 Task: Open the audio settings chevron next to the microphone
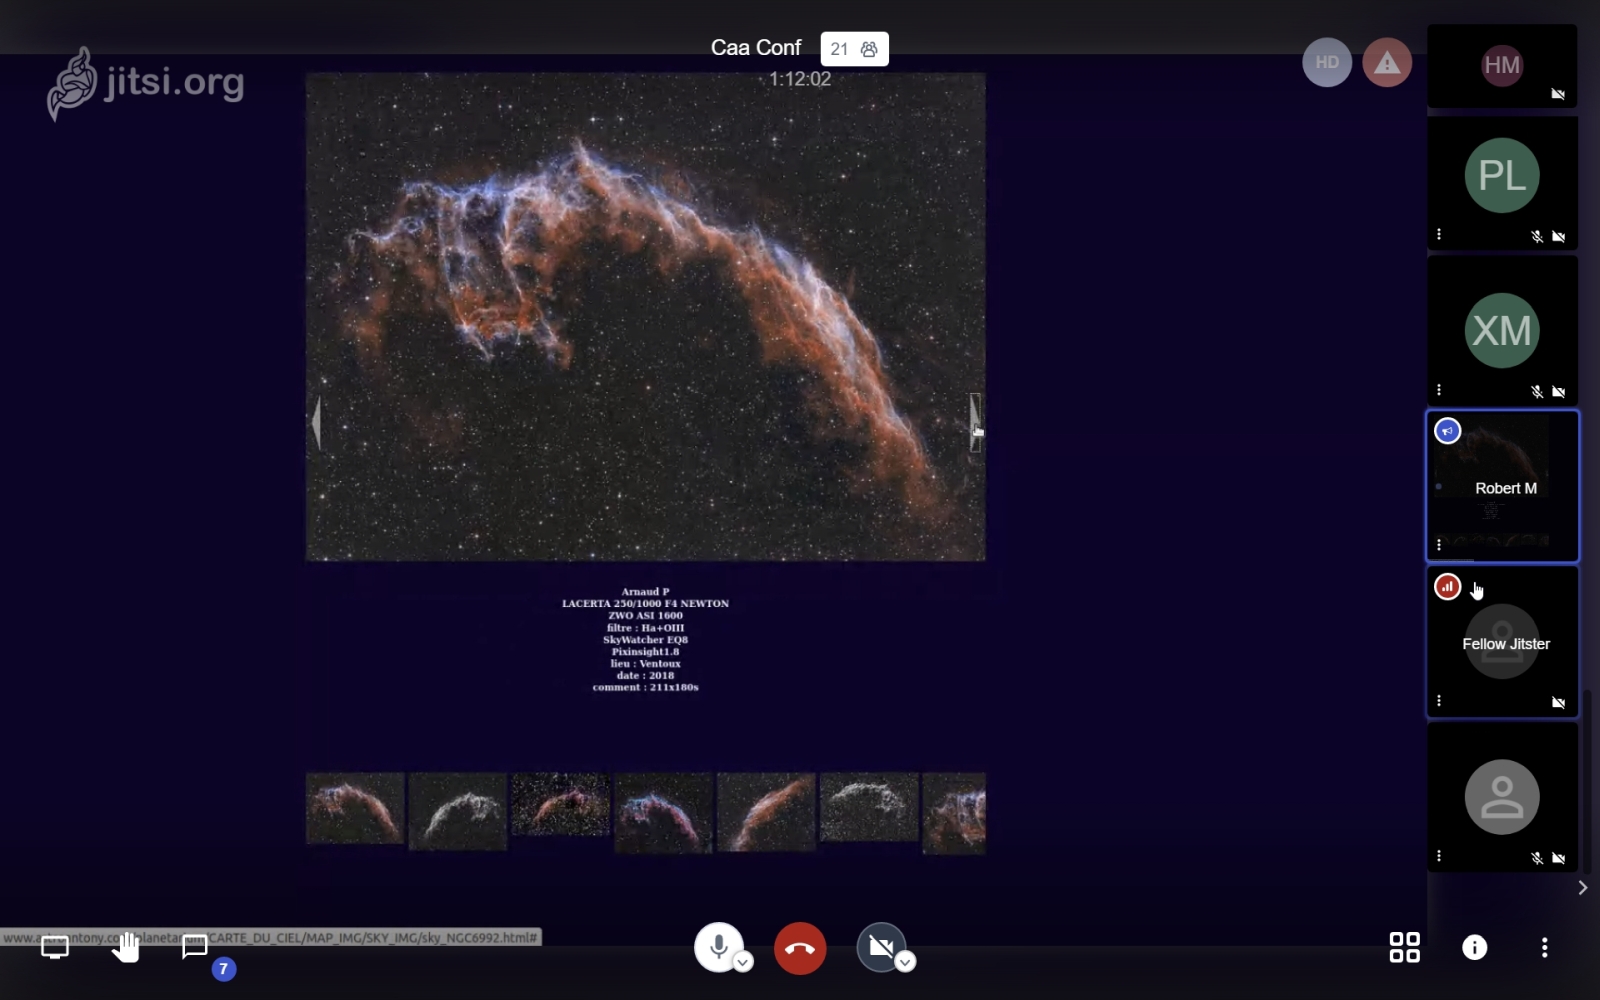[743, 962]
